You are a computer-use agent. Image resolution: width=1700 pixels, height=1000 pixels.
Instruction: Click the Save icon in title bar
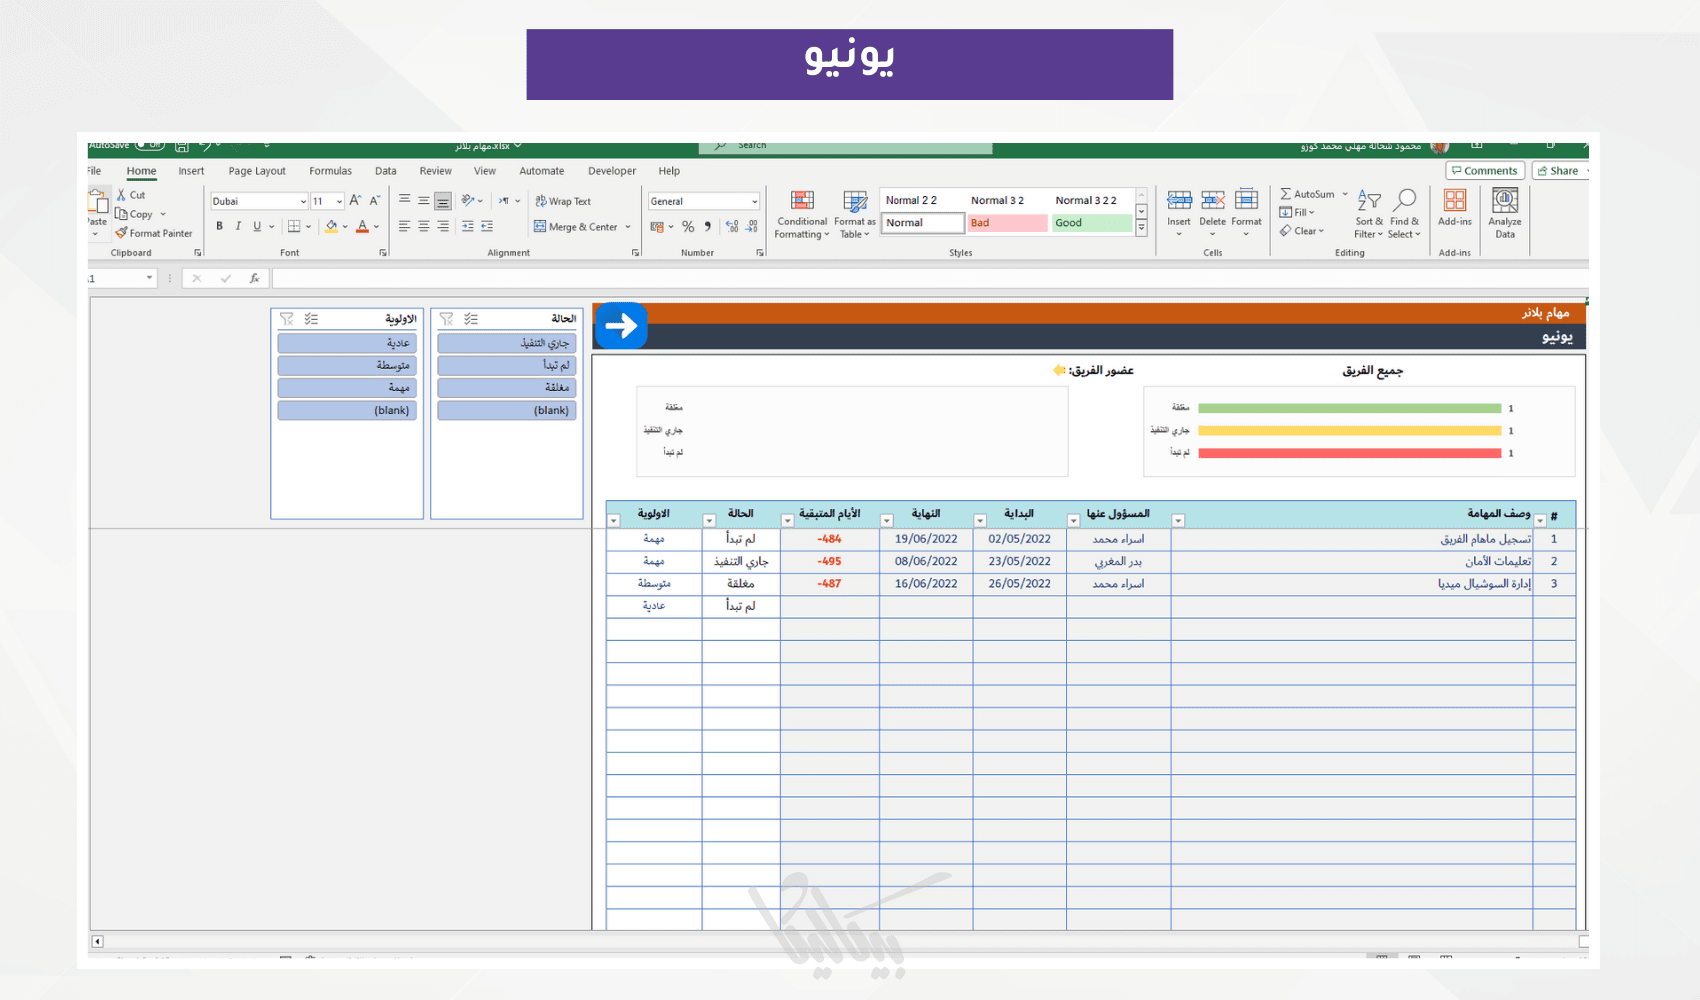coord(182,146)
